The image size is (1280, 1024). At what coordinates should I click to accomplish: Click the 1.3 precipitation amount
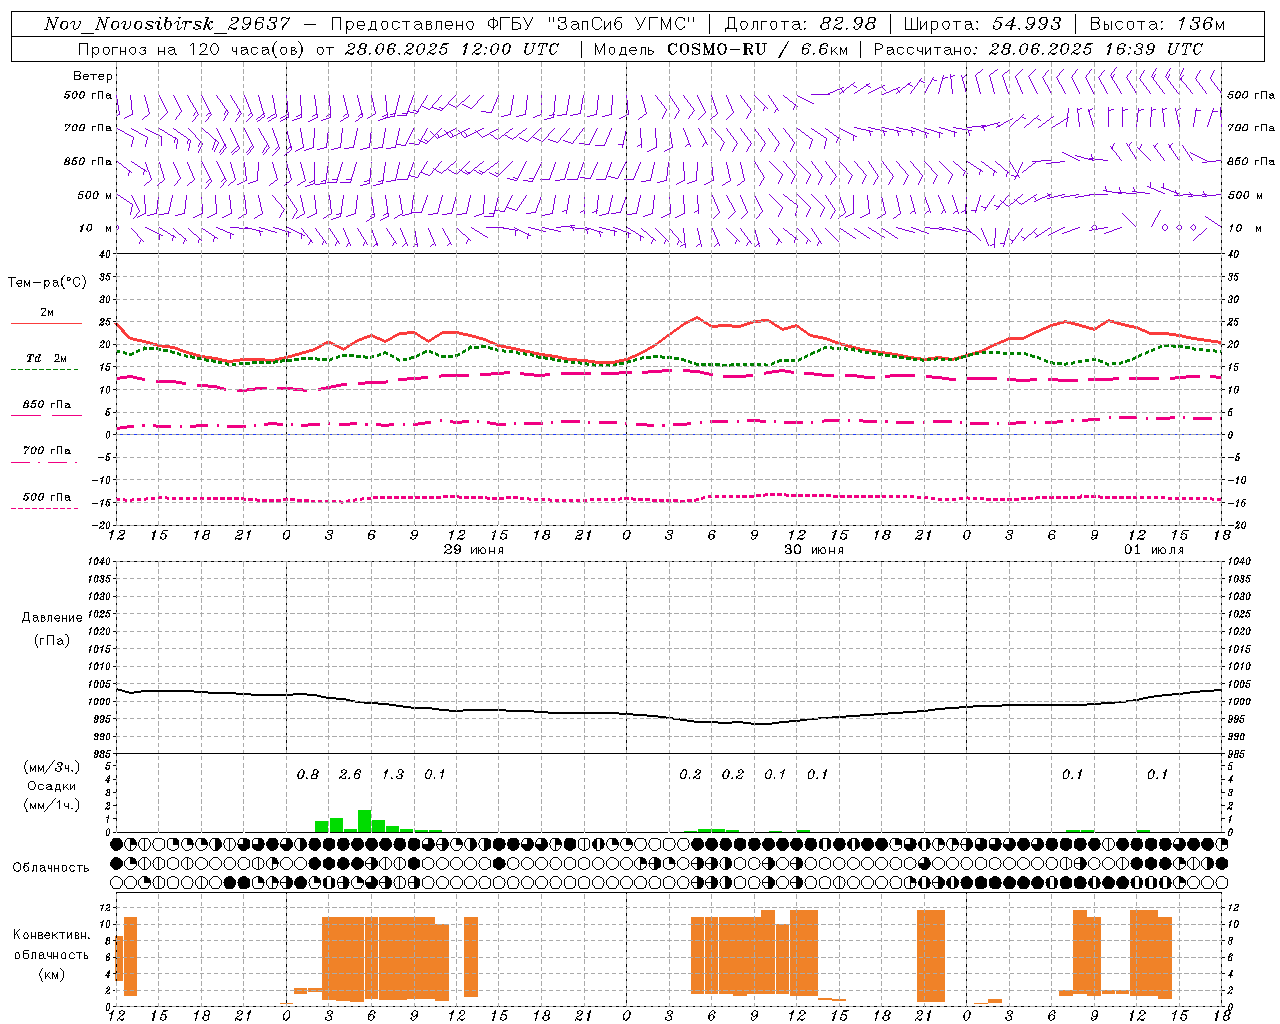click(x=393, y=775)
